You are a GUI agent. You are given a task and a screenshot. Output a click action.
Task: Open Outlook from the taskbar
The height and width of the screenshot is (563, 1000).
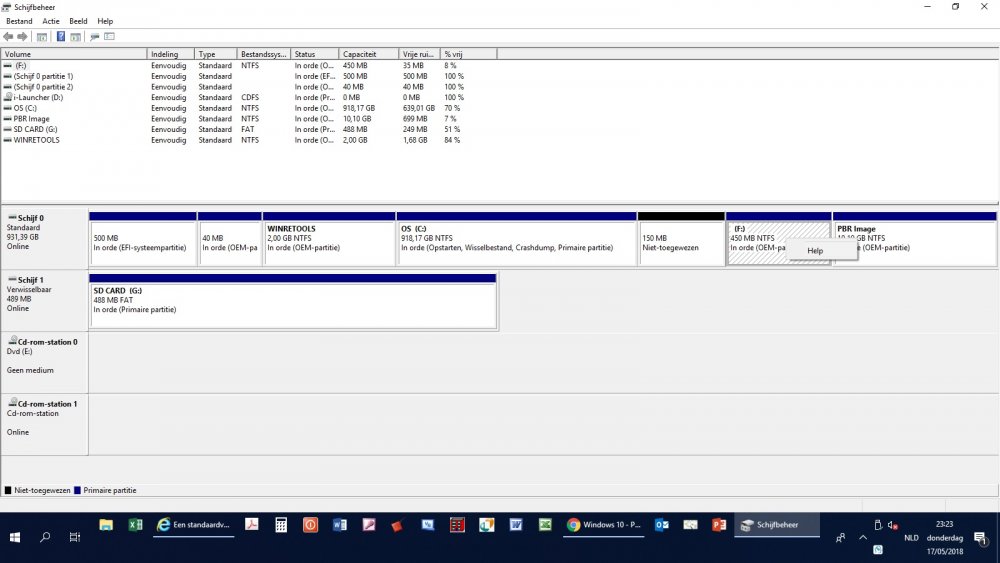661,525
